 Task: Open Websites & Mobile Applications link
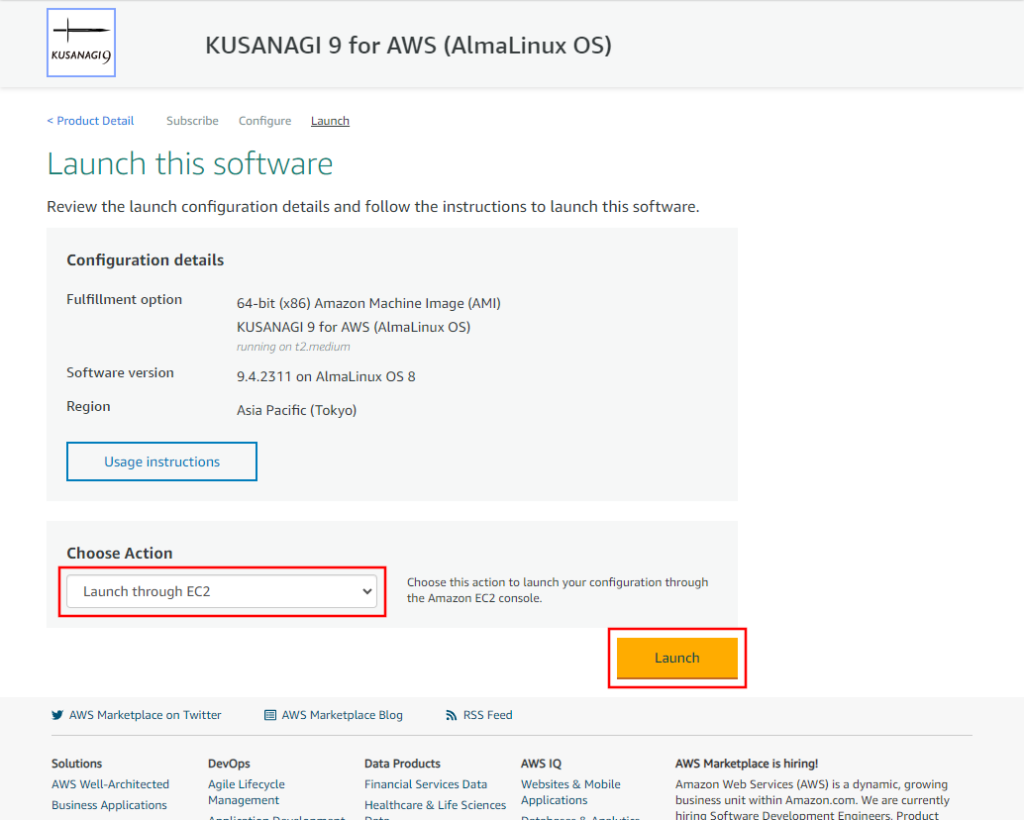[571, 792]
